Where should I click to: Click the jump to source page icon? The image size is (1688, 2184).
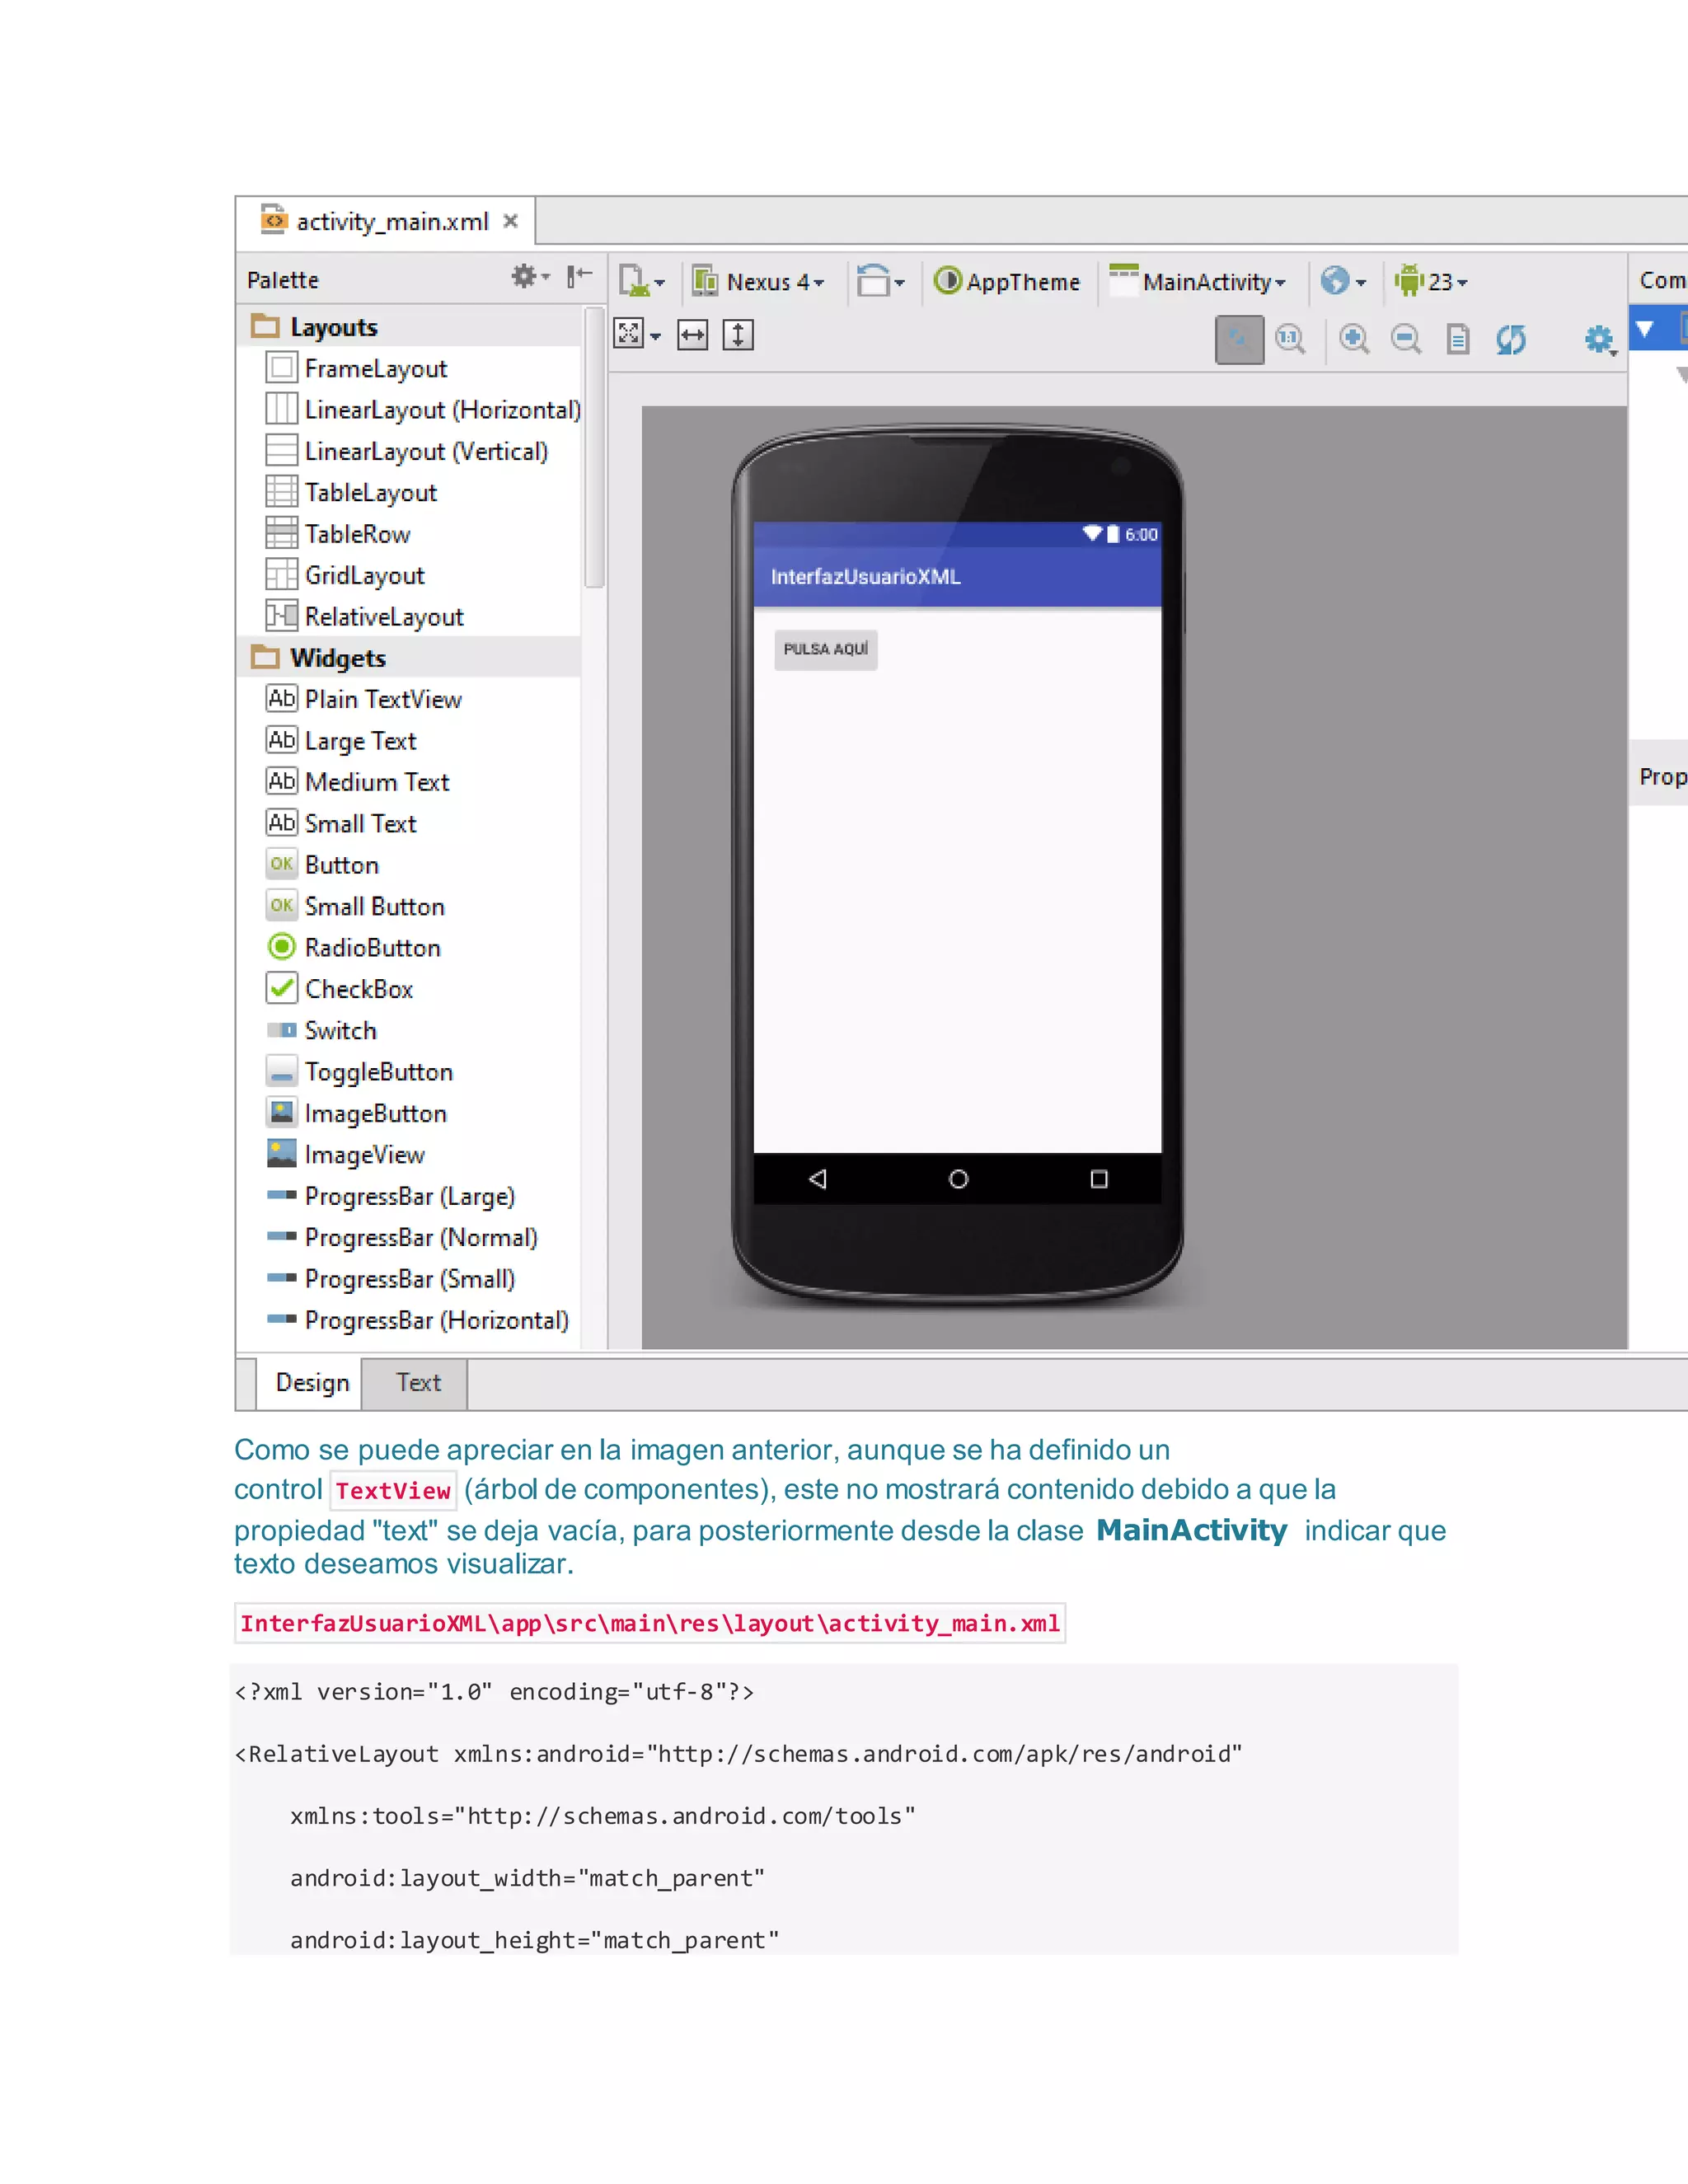1458,340
